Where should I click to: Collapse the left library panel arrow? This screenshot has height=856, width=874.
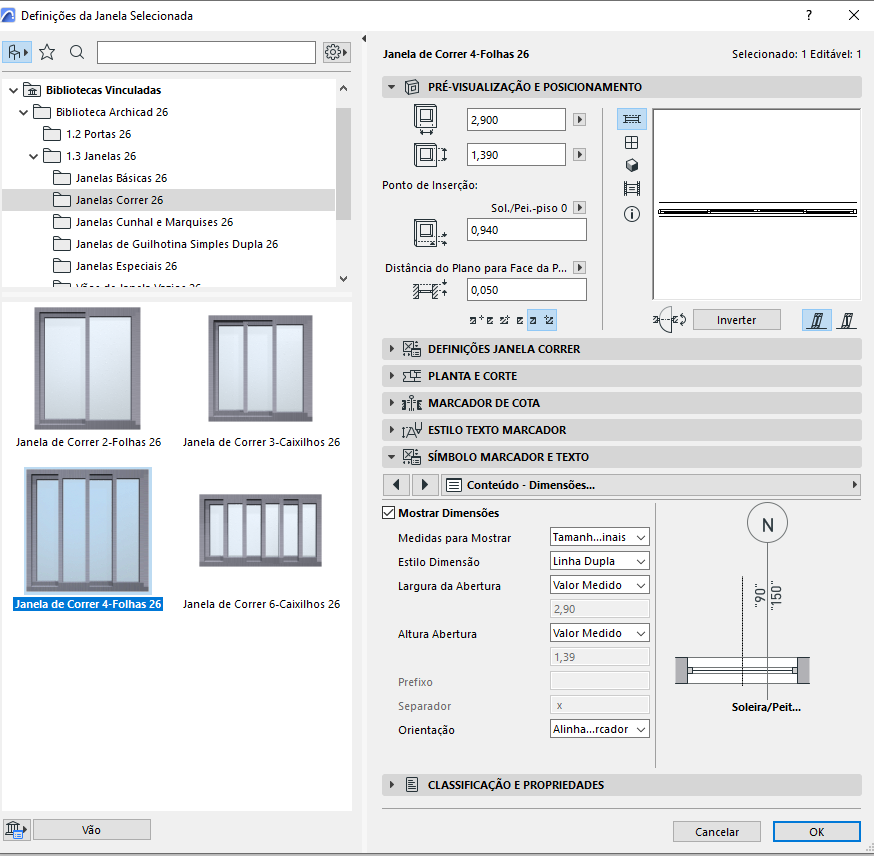364,38
